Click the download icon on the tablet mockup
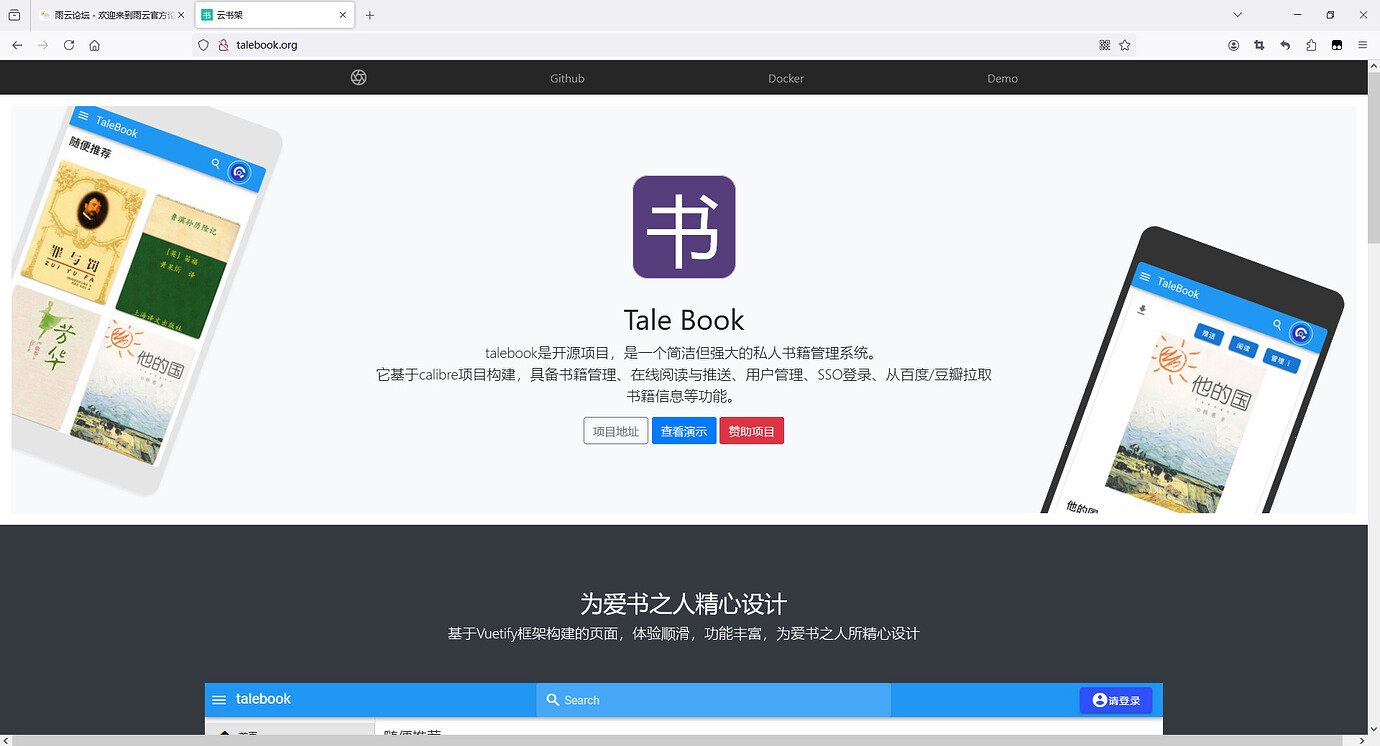Screen dimensions: 1380x746 pos(1143,308)
